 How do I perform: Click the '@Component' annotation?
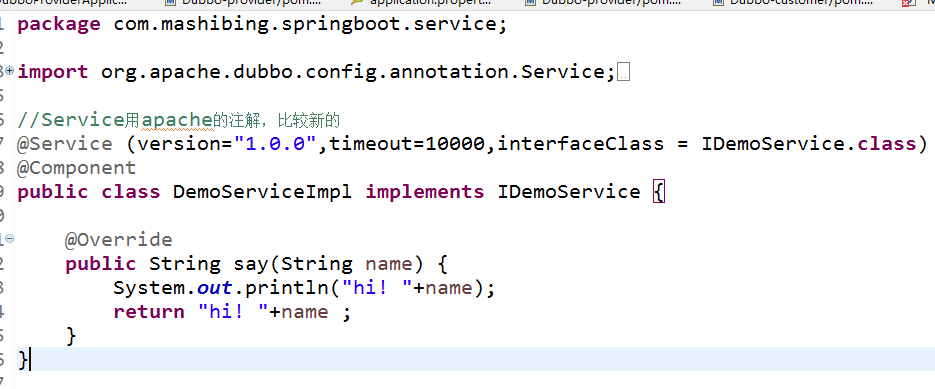[77, 168]
